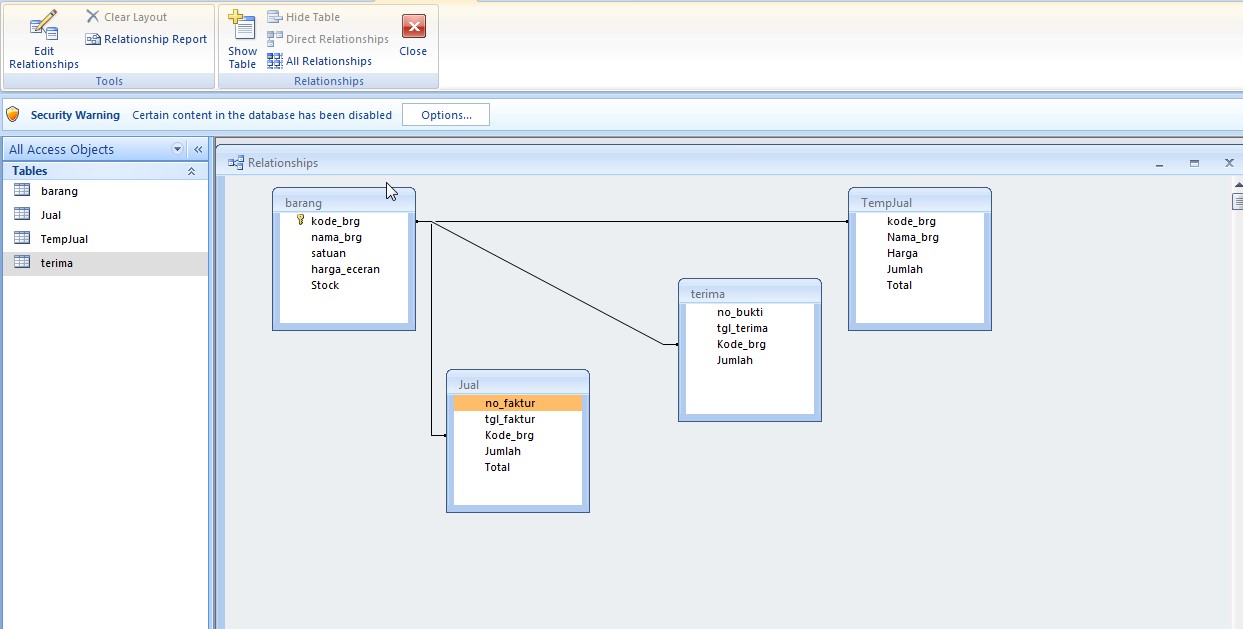Viewport: 1243px width, 629px height.
Task: Click the All Relationships icon
Action: 274,60
